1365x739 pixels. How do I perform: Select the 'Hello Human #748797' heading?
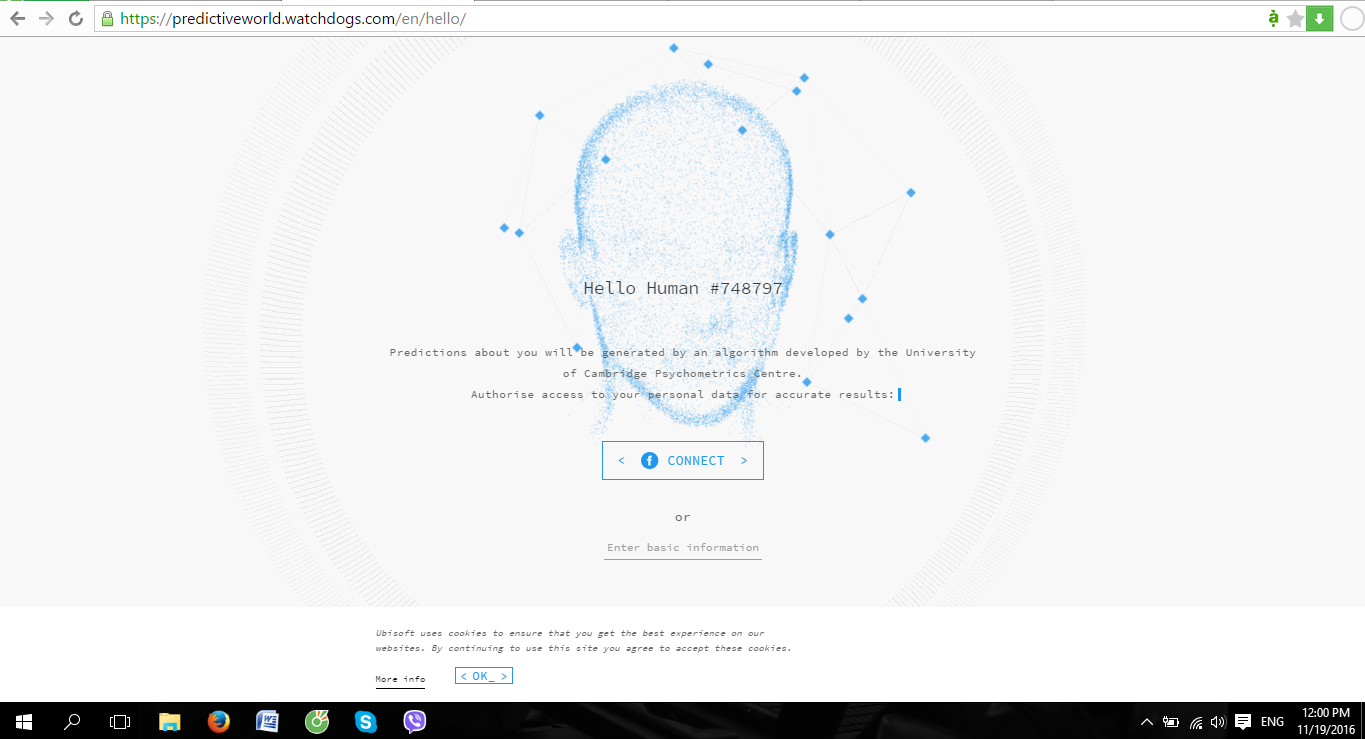(683, 288)
